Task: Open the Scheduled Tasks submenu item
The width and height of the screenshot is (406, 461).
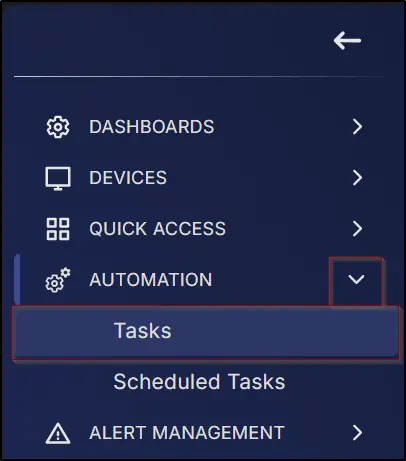Action: click(x=199, y=382)
